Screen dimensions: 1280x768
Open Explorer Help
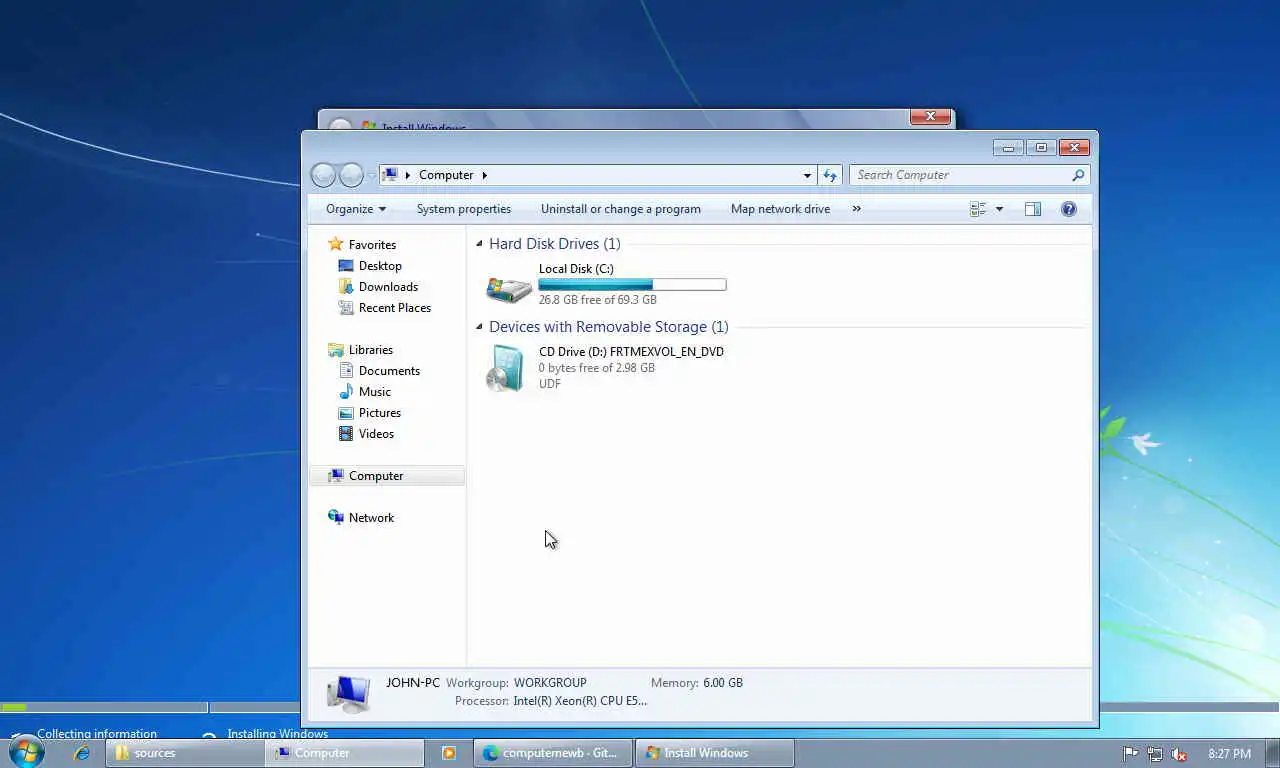[x=1069, y=209]
